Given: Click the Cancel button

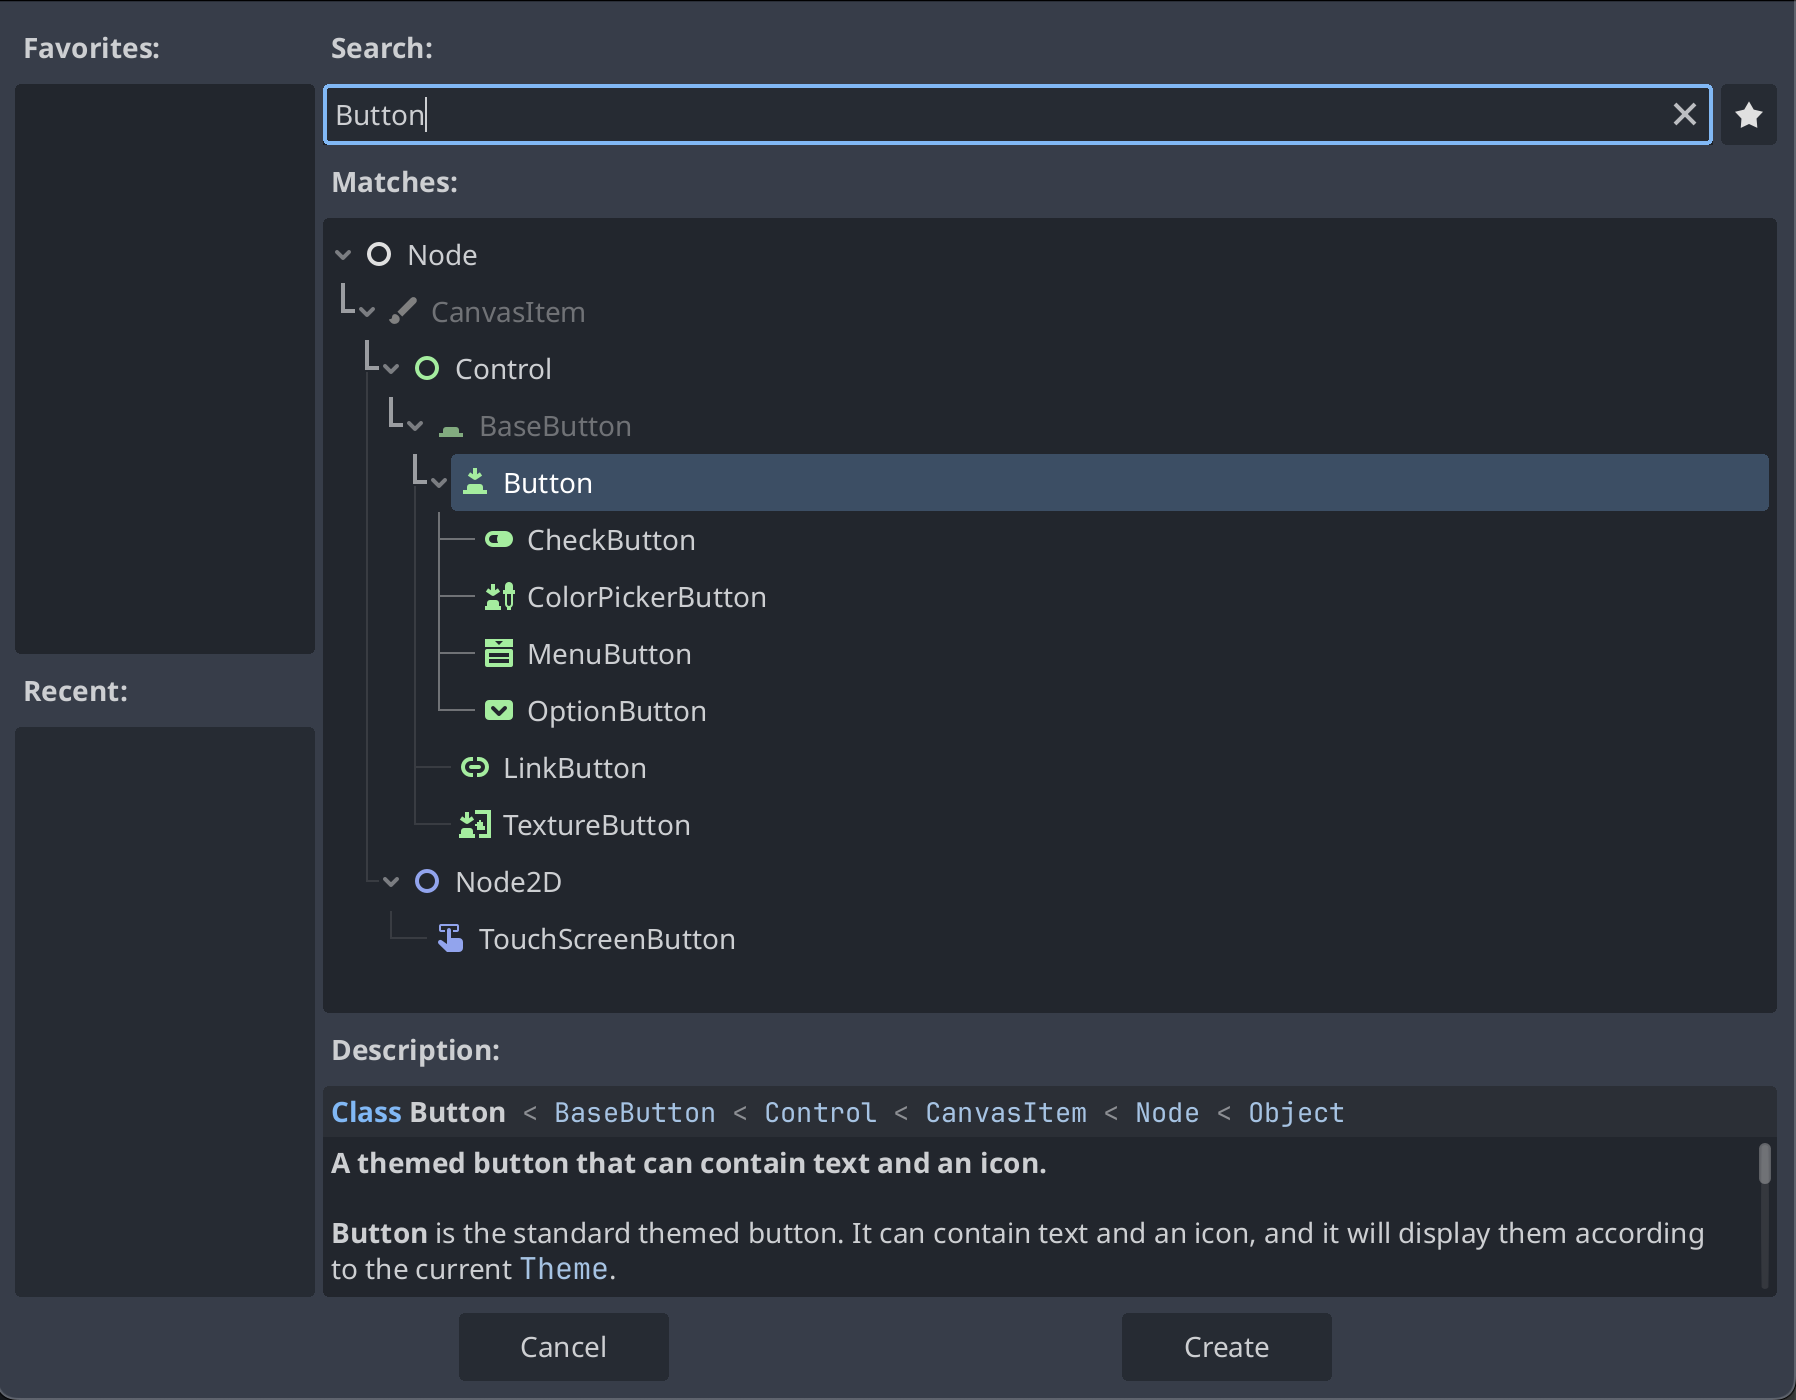Looking at the screenshot, I should click(x=563, y=1346).
